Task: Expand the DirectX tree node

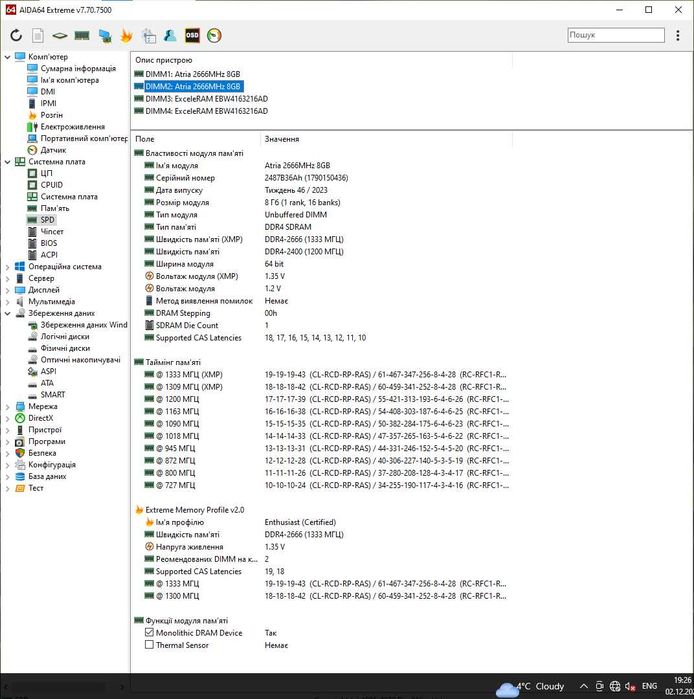Action: pos(7,418)
